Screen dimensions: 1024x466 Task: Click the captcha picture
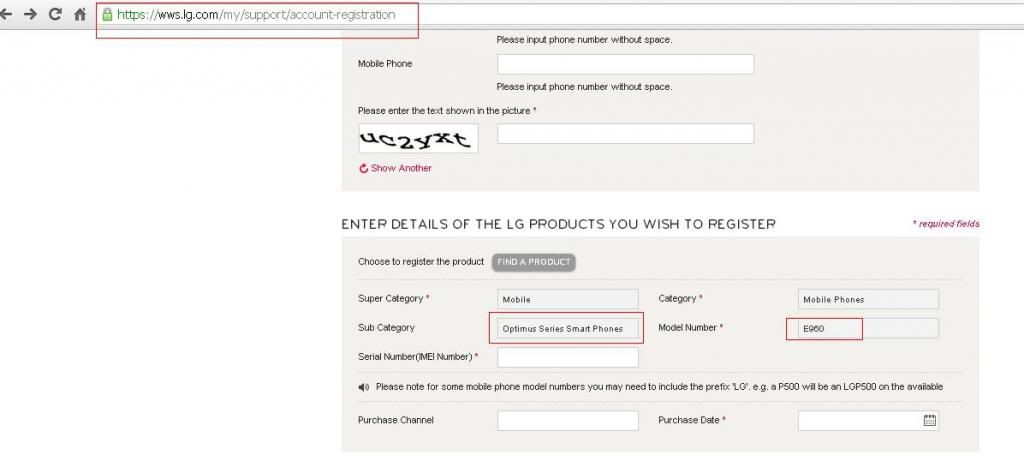(418, 139)
